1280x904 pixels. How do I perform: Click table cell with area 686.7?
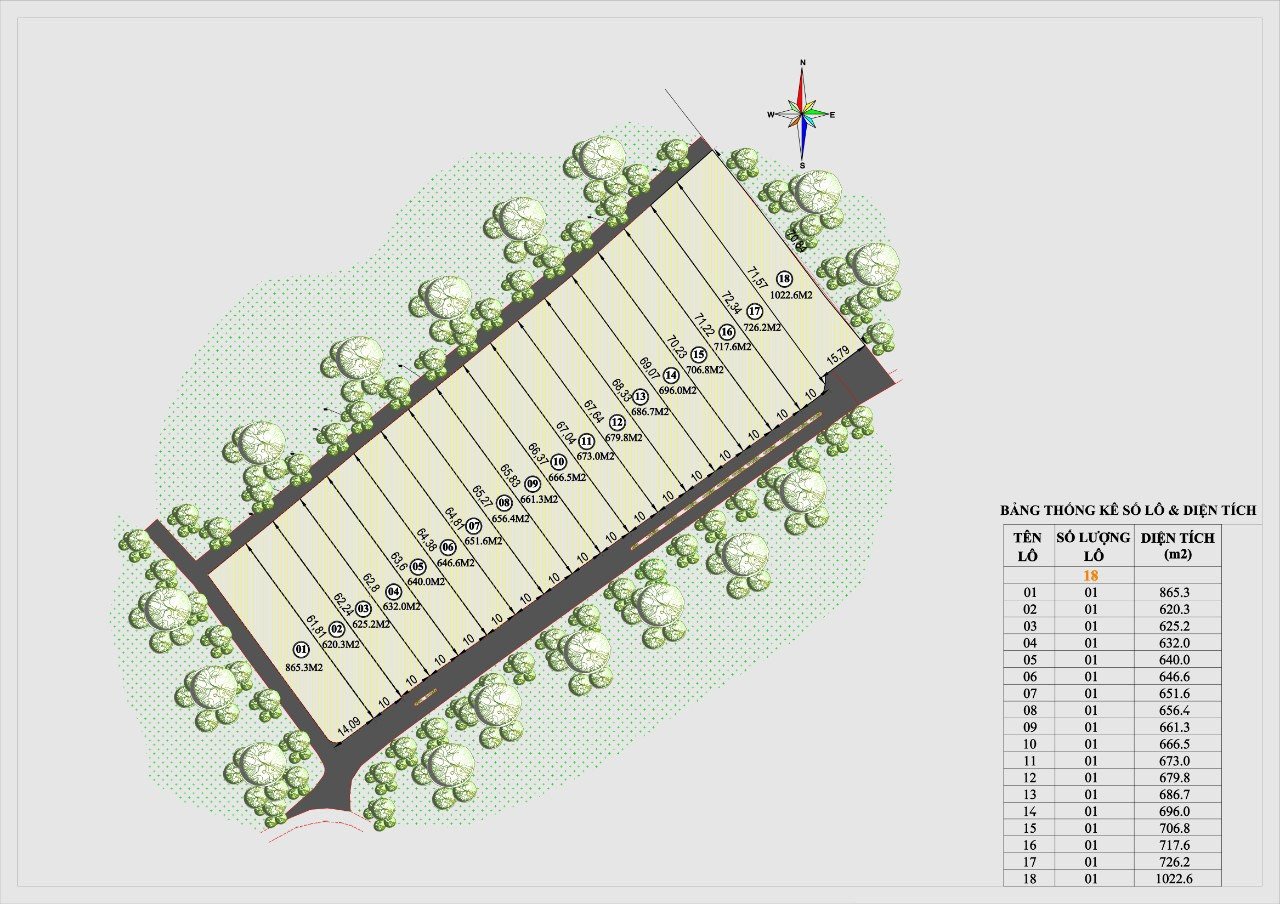(1178, 795)
